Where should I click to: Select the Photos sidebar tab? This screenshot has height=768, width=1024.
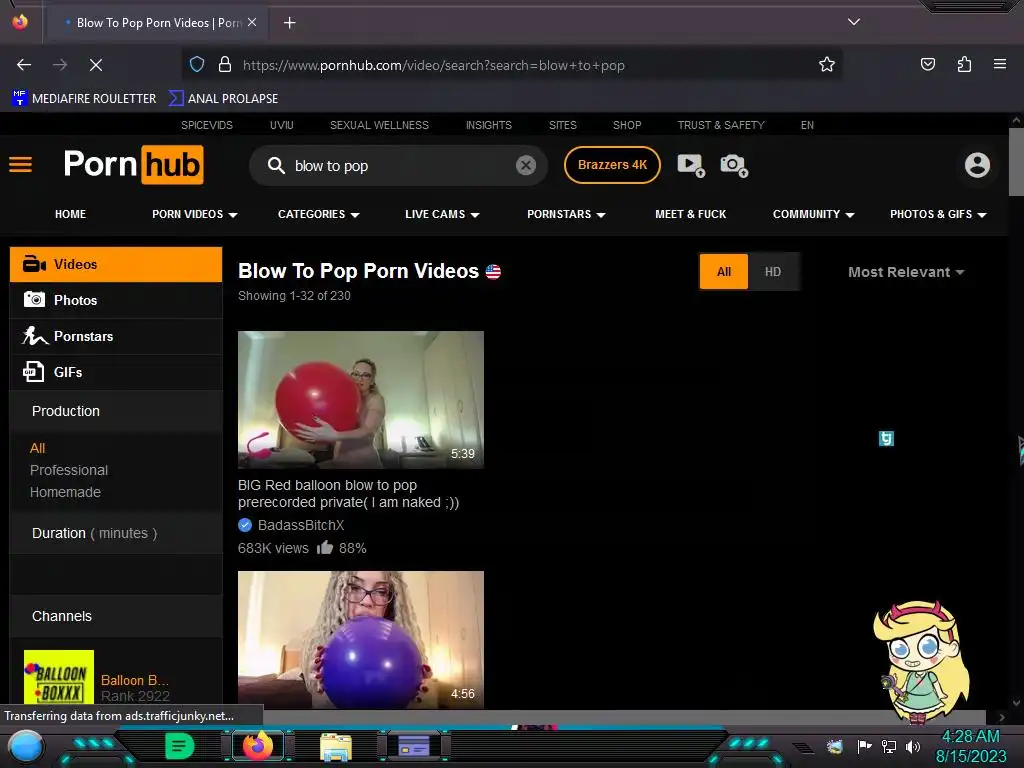(x=116, y=300)
